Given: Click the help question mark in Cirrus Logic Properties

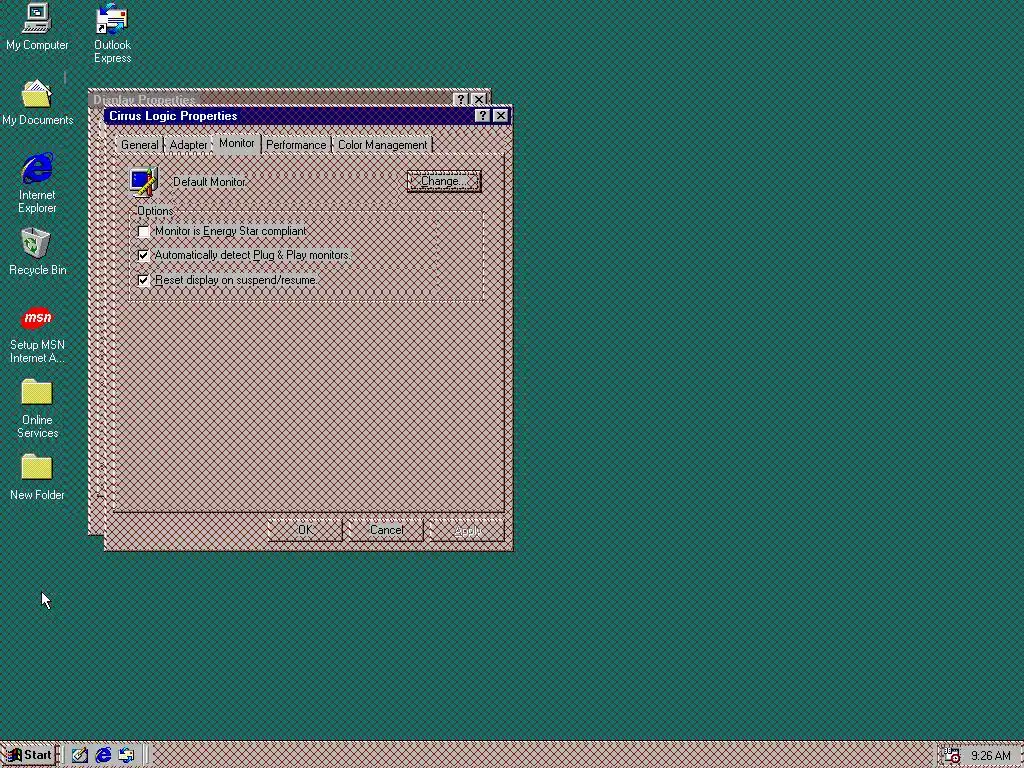Looking at the screenshot, I should point(482,116).
